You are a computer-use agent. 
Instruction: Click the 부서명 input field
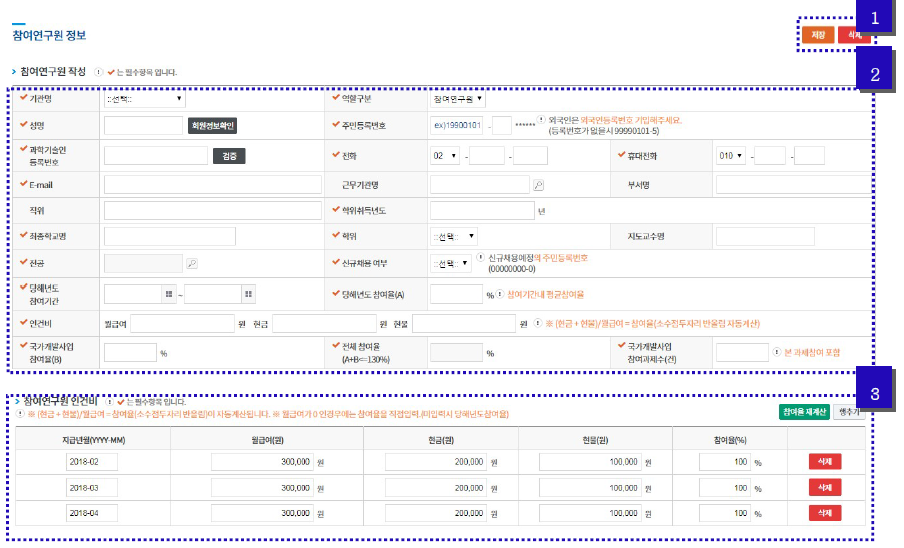793,184
